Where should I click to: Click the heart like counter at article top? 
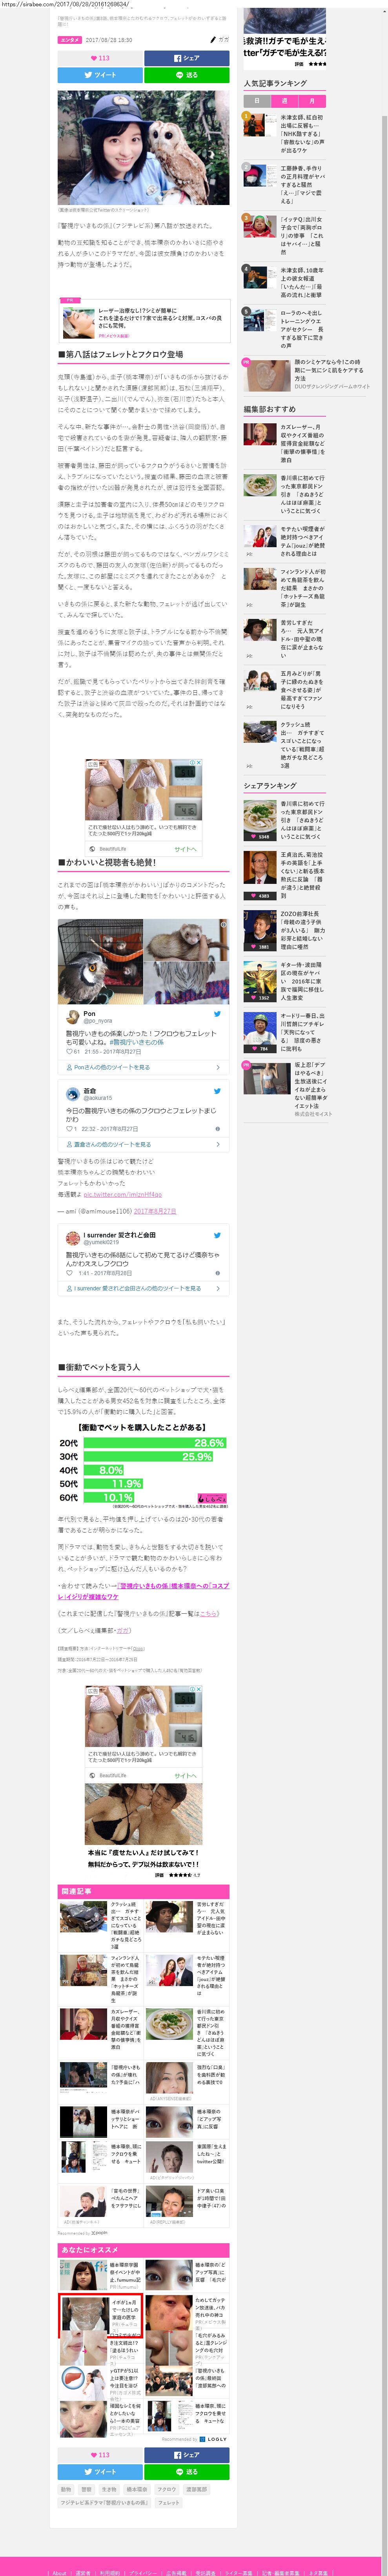point(100,58)
